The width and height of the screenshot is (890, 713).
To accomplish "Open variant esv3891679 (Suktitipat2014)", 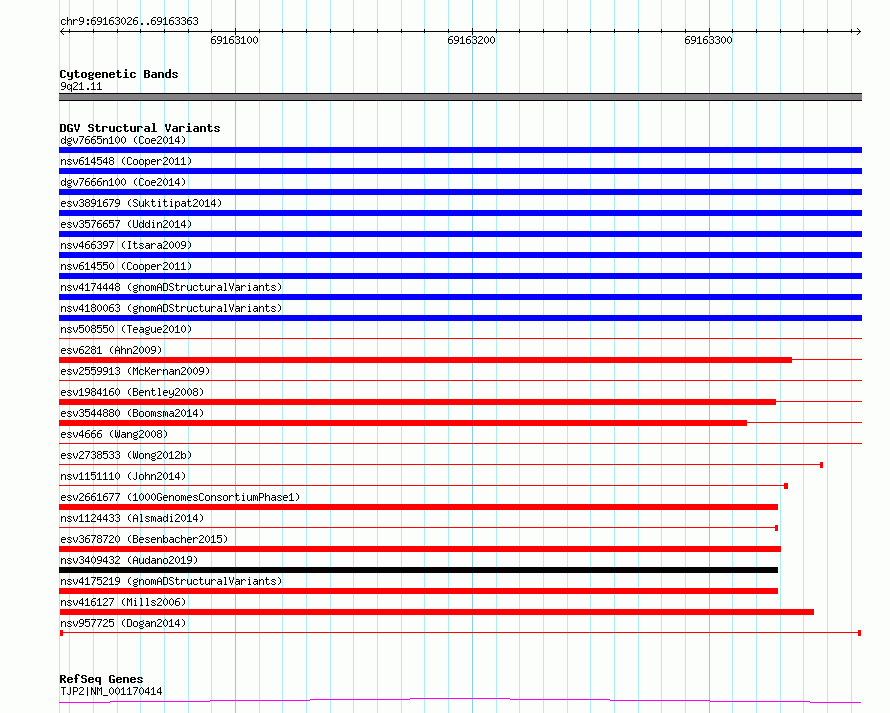I will tap(141, 203).
